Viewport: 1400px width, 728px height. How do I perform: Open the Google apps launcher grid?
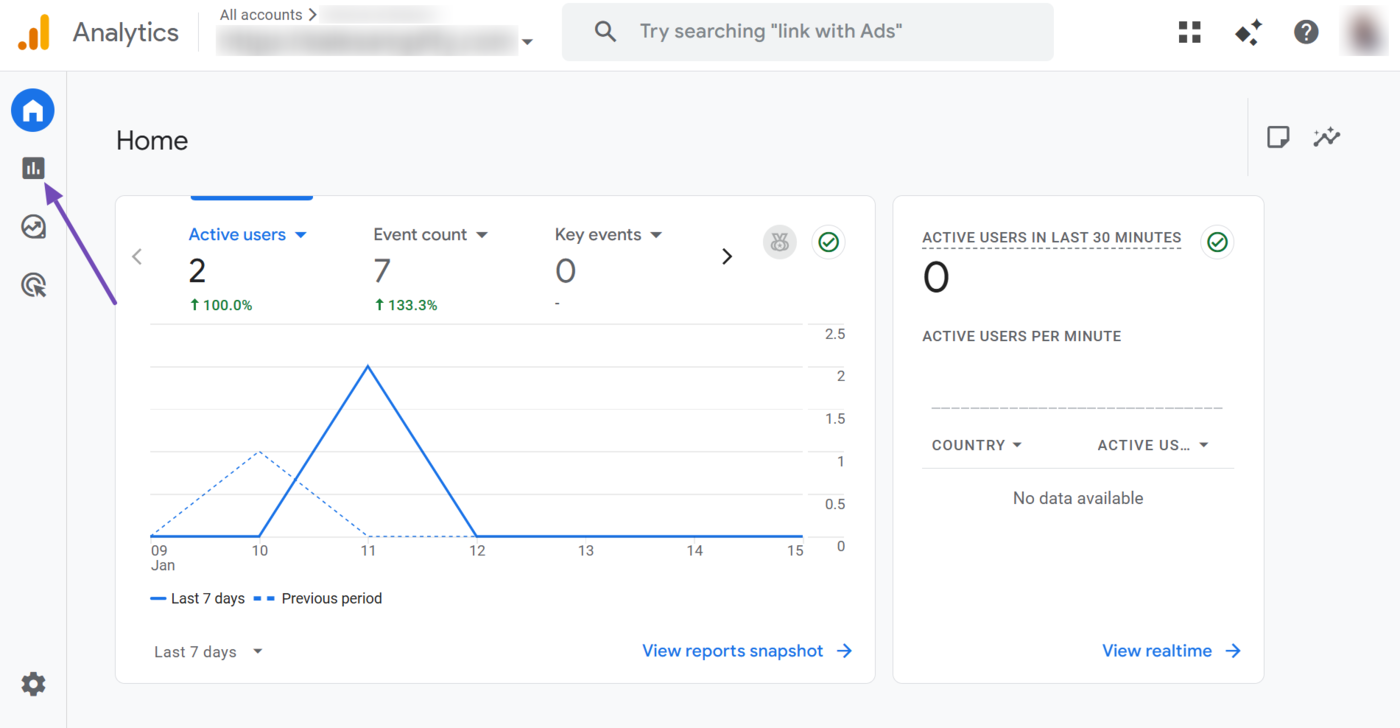(x=1189, y=32)
